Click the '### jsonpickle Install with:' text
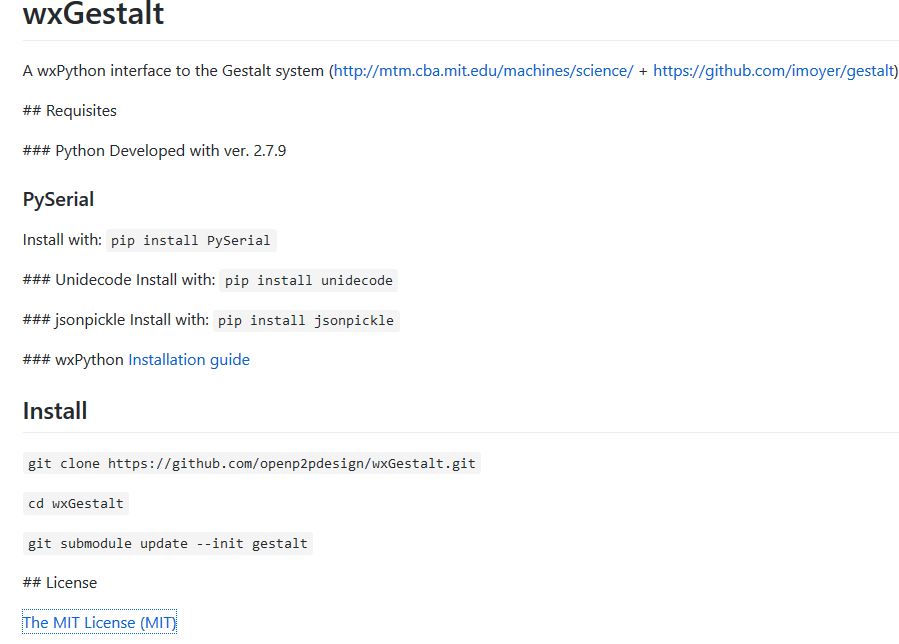 pos(115,319)
